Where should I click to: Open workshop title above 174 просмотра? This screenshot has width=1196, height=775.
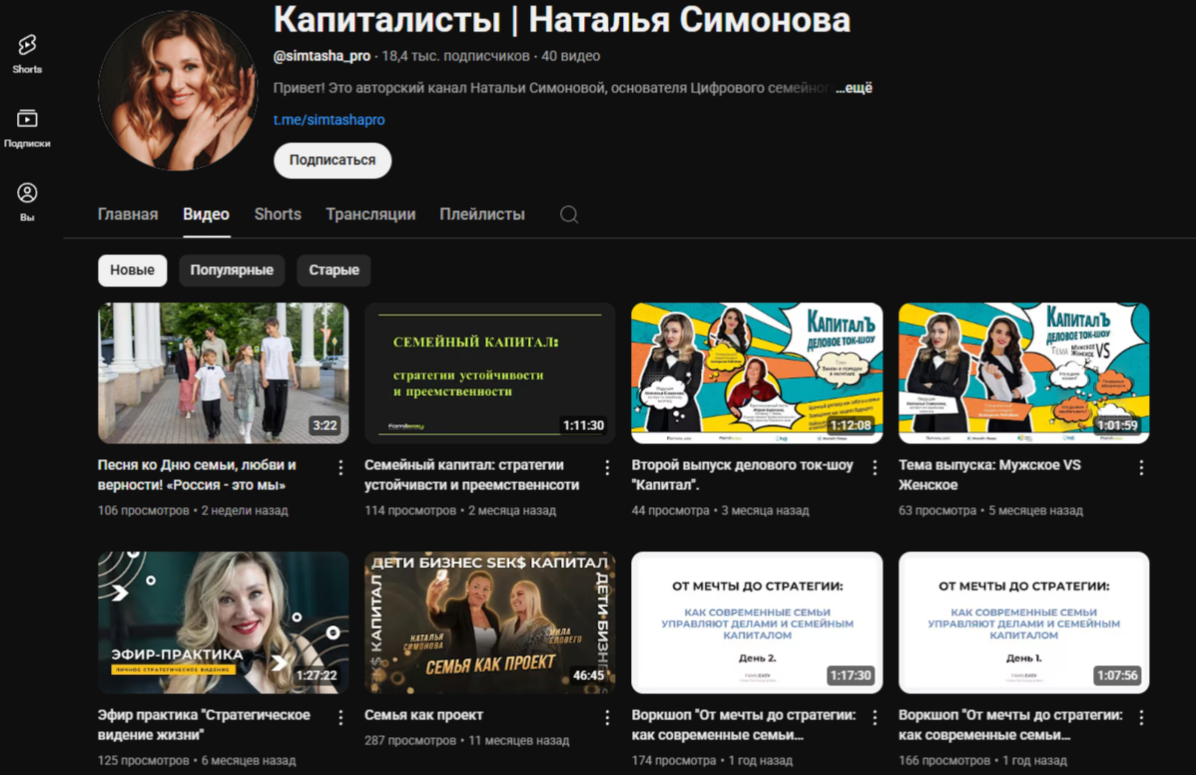(x=744, y=725)
